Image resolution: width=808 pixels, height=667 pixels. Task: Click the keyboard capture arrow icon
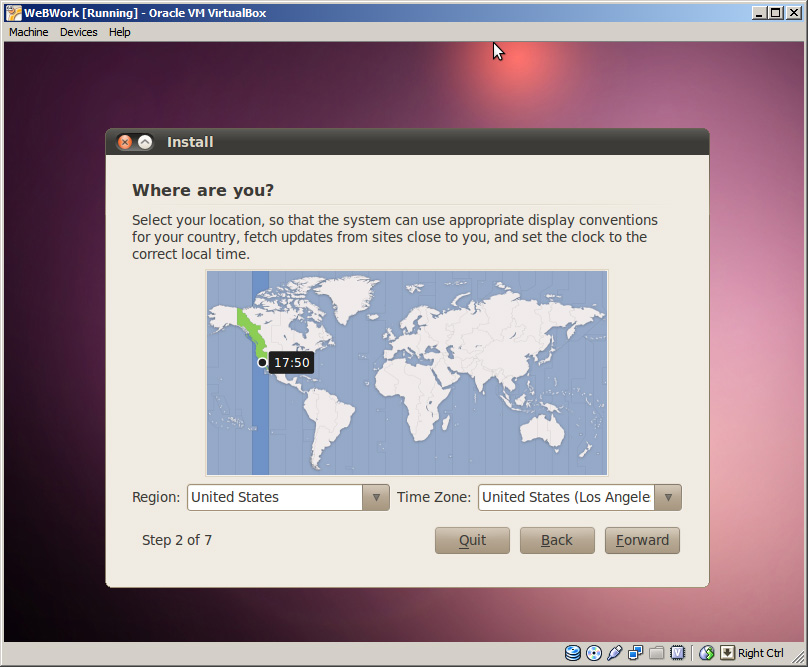727,653
